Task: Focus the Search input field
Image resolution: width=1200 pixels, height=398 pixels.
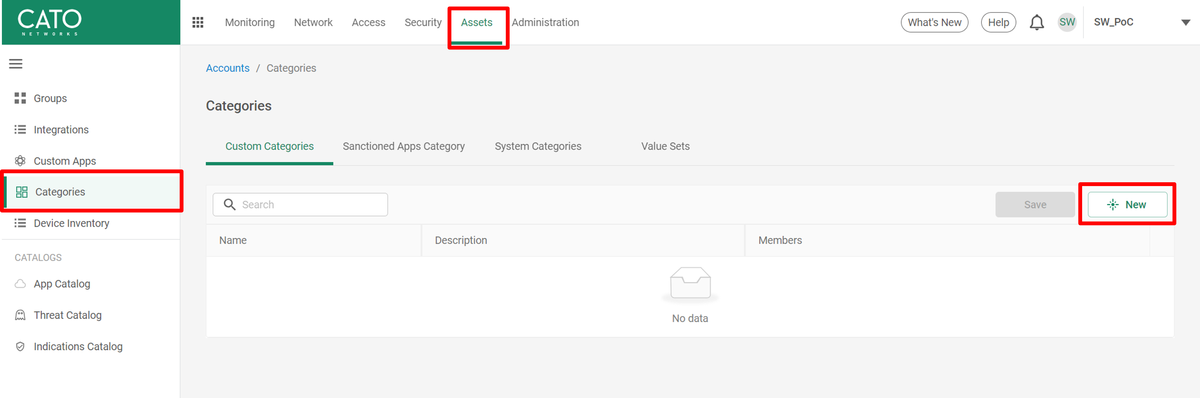Action: pyautogui.click(x=300, y=204)
